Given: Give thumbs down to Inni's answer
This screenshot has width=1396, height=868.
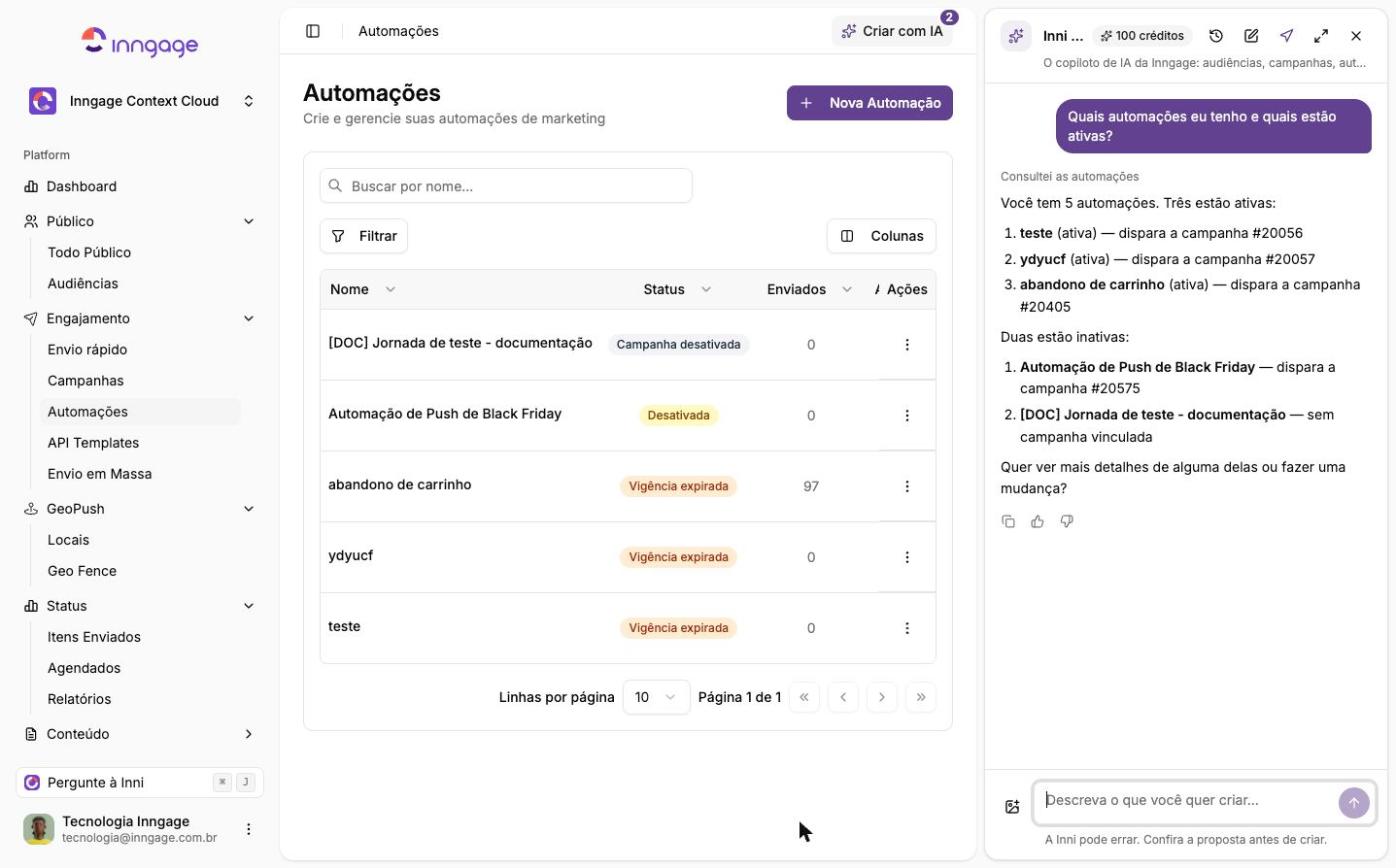Looking at the screenshot, I should [1067, 521].
